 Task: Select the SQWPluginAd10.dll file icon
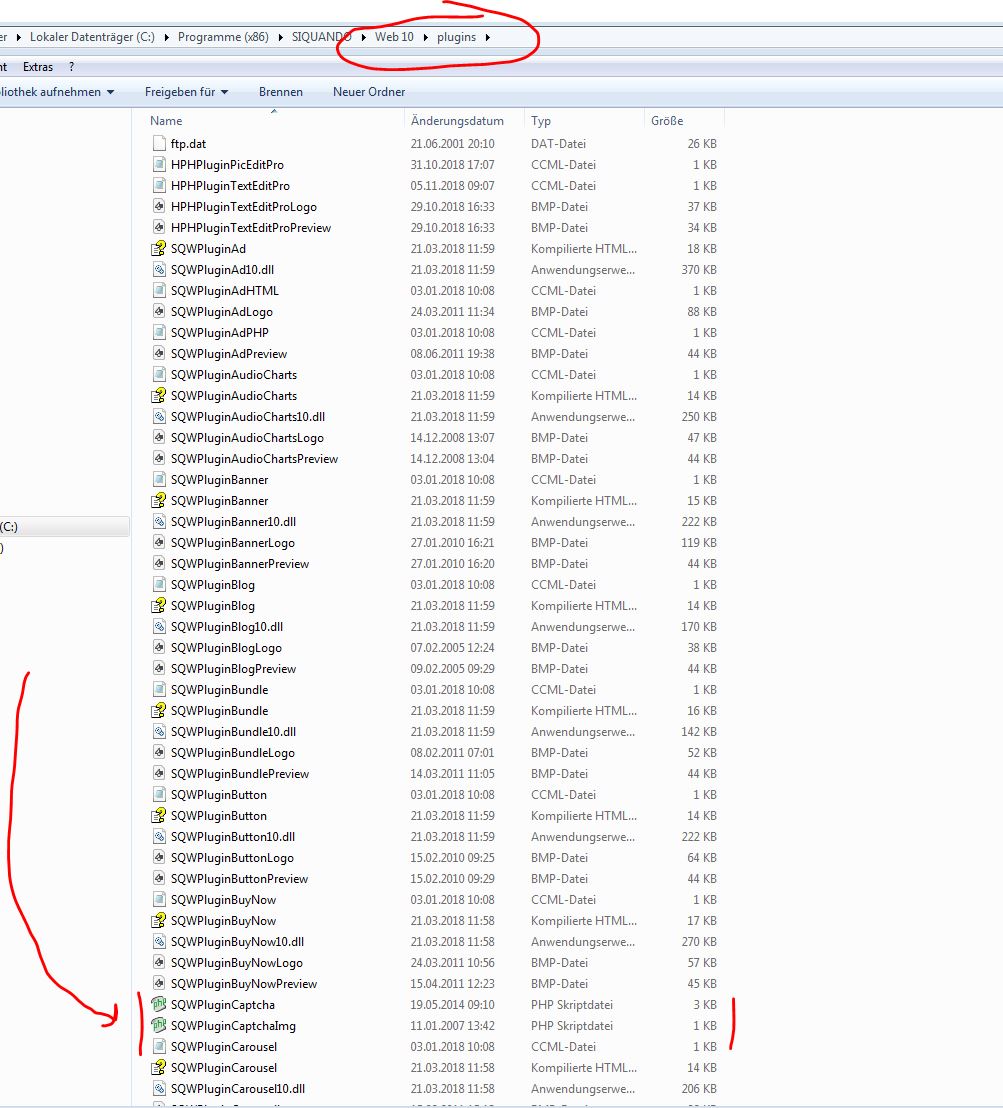(159, 270)
